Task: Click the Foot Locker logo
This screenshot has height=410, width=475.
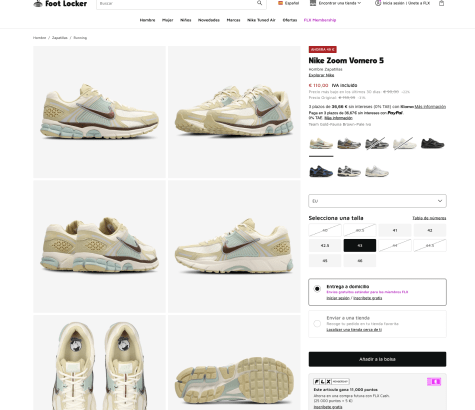Action: coord(60,4)
